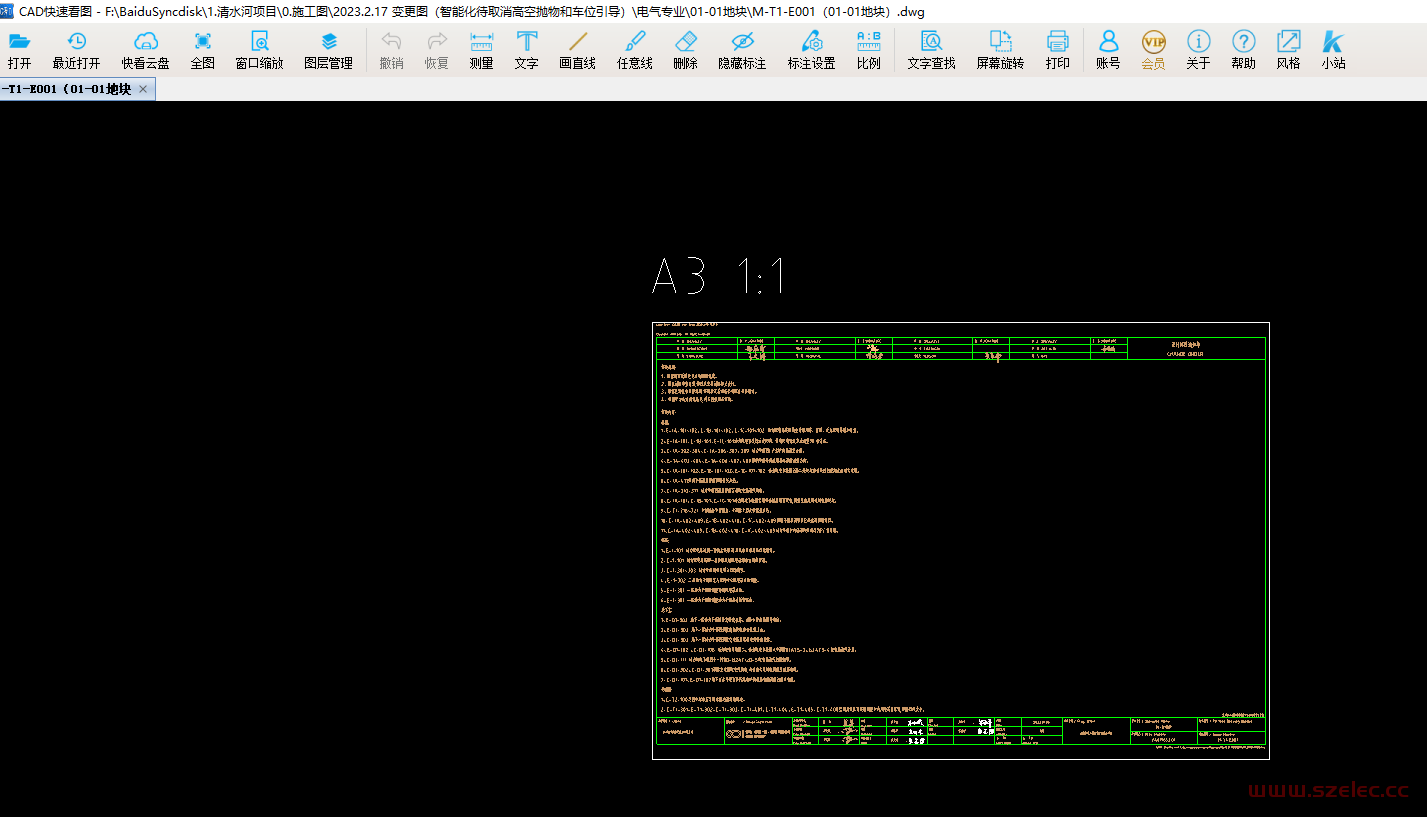Open a drawing with 打开

click(19, 50)
